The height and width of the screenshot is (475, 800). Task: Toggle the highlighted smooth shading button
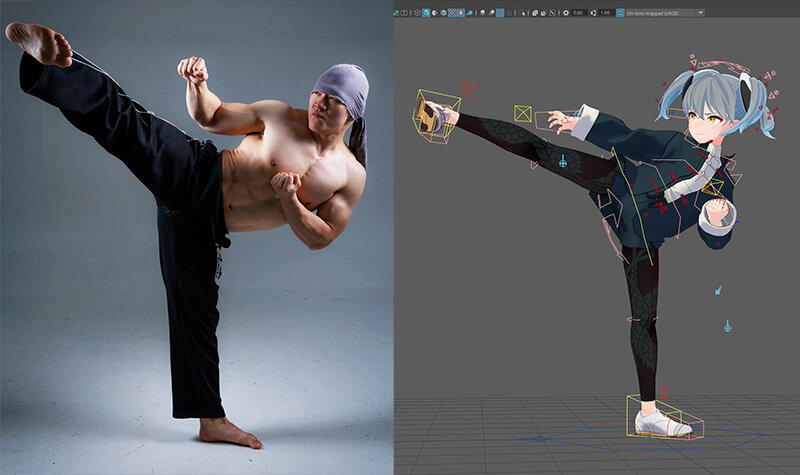pos(427,12)
